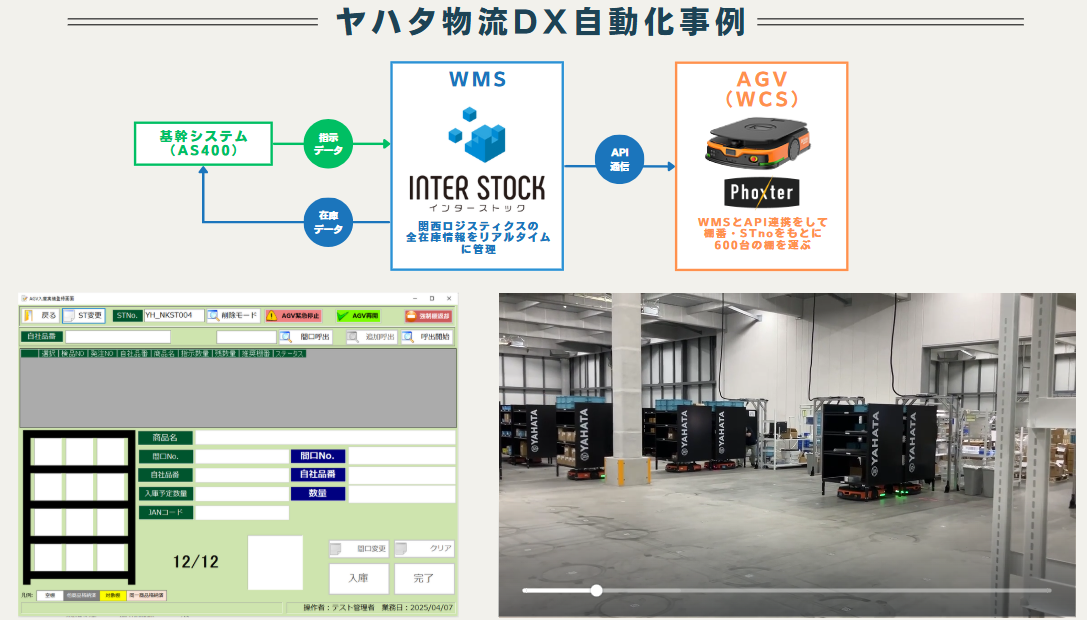Click the 入庫予定数量 field
Screen dimensions: 1087x620
pos(242,494)
